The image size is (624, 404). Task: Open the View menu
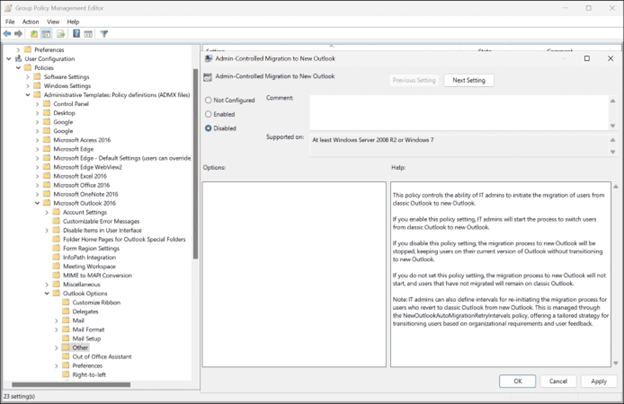(53, 22)
